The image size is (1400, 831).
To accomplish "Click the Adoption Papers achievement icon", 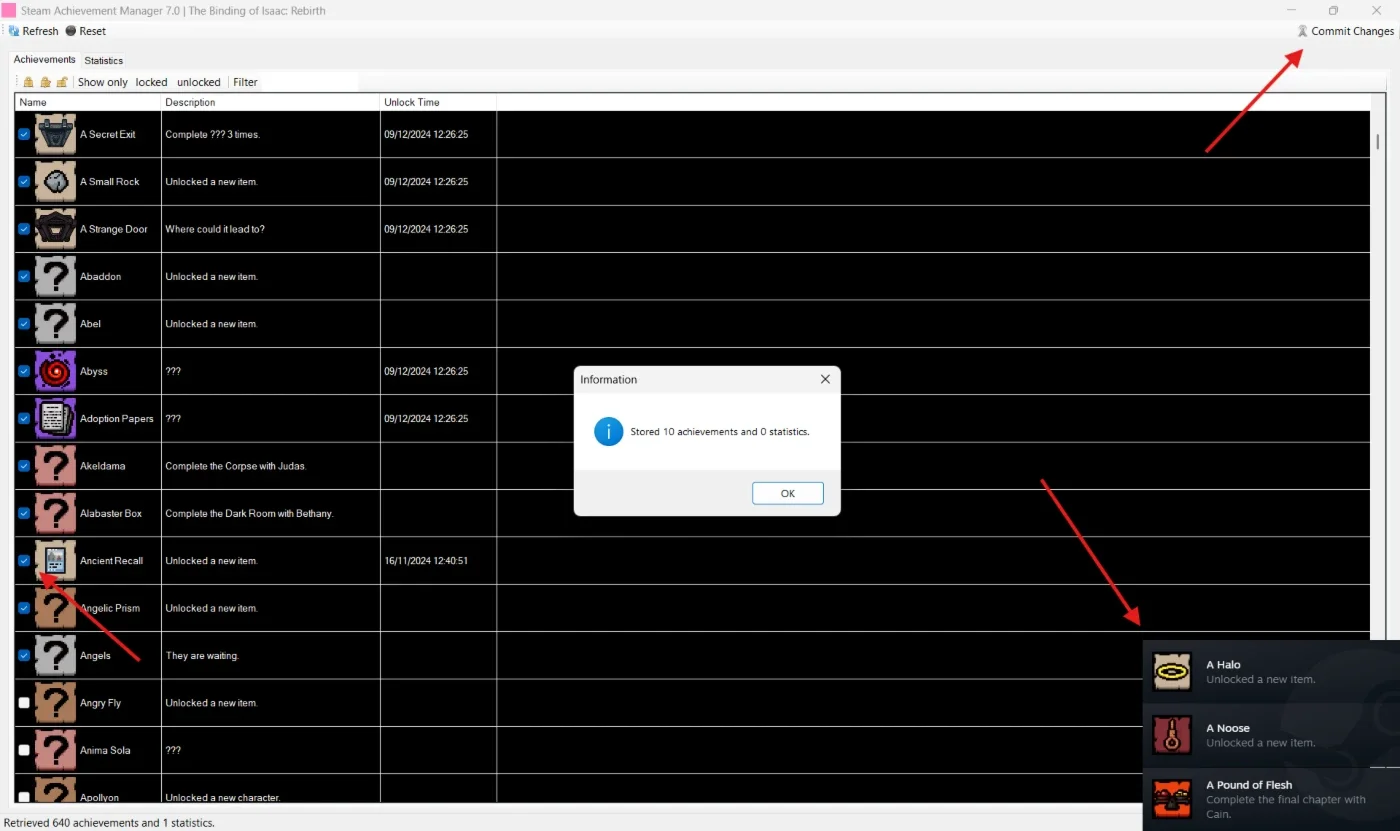I will [x=56, y=418].
